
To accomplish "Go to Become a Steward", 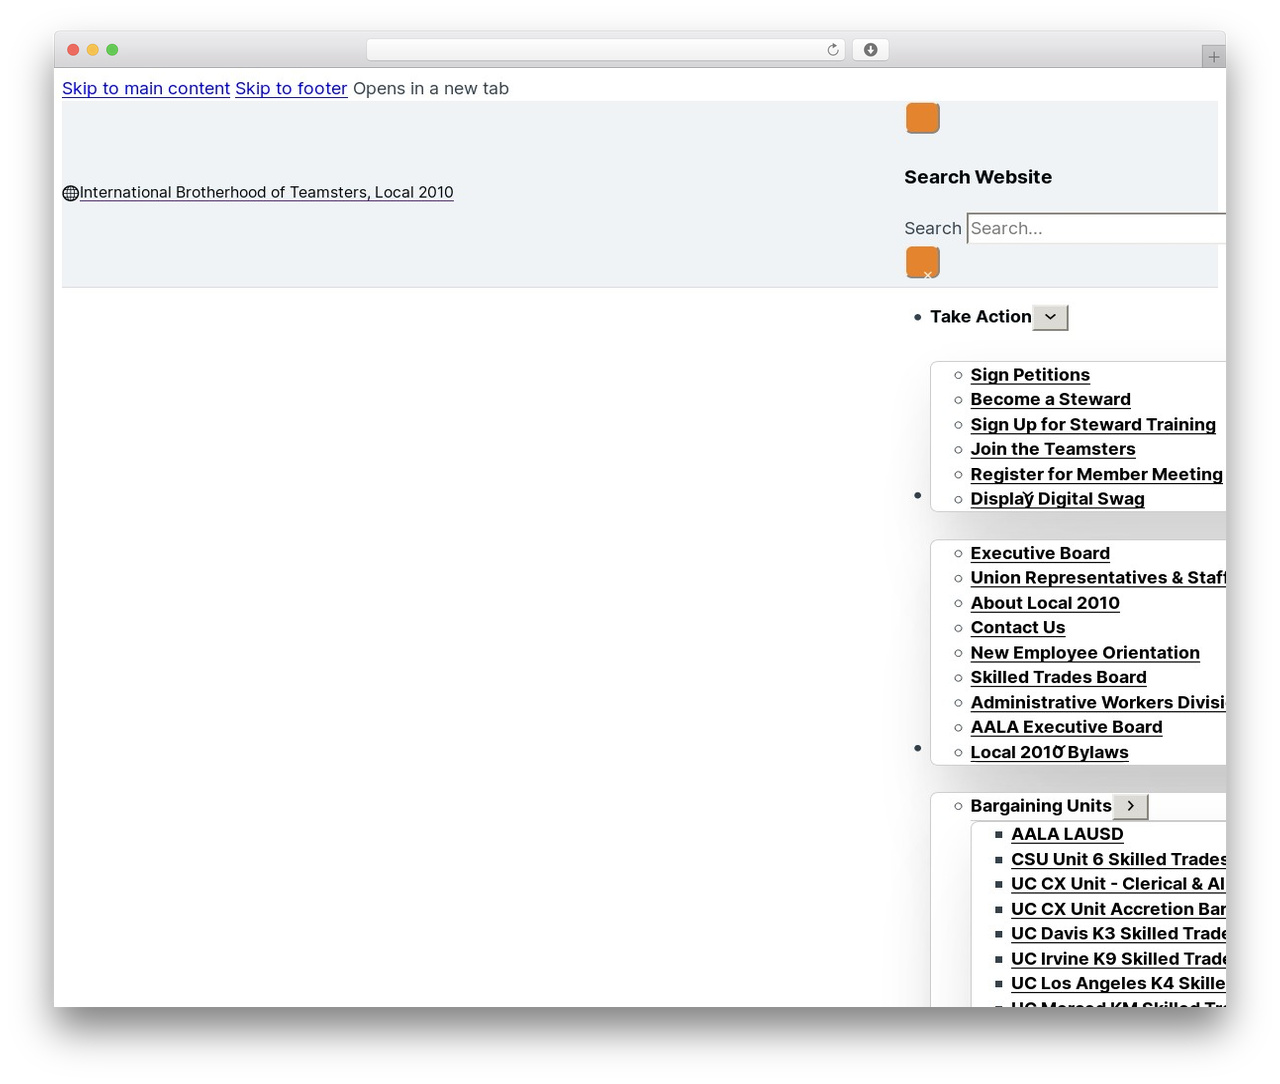I will pos(1050,399).
